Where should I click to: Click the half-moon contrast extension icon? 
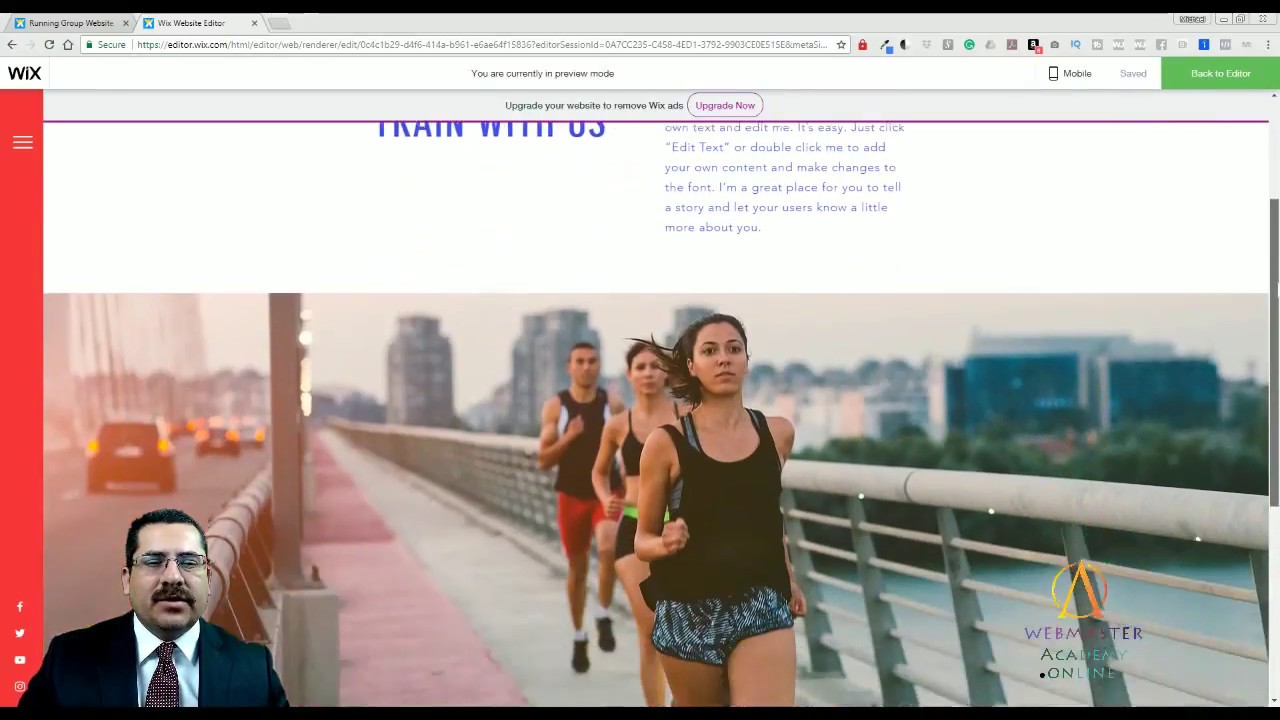904,45
